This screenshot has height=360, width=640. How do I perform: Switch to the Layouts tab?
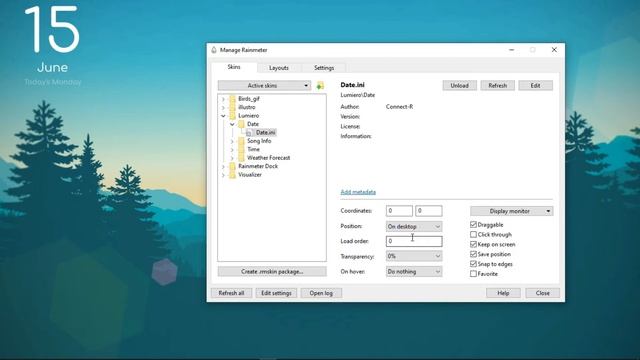pyautogui.click(x=279, y=68)
